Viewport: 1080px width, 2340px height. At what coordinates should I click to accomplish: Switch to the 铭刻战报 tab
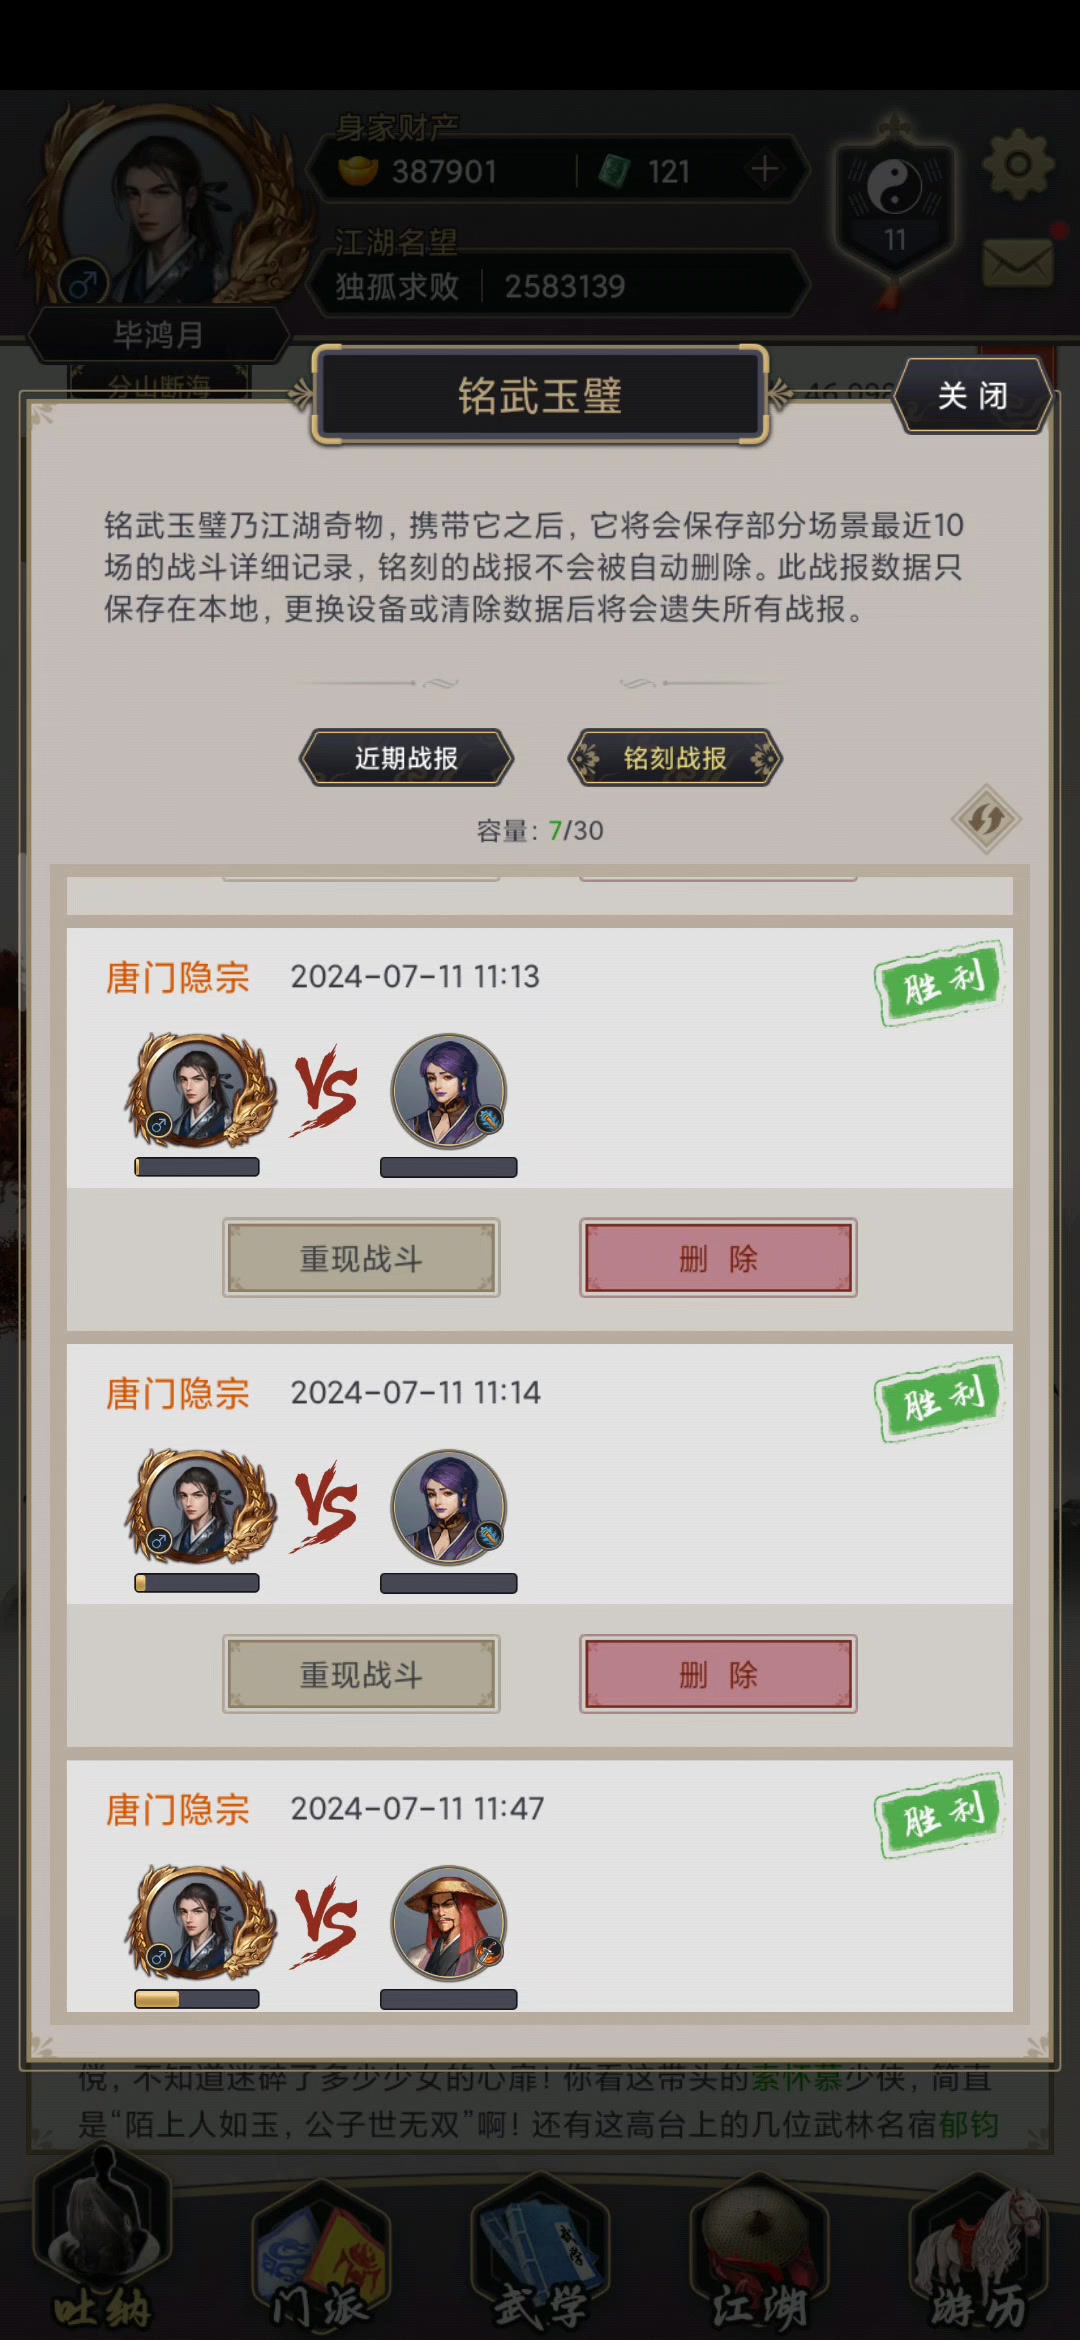(x=675, y=758)
